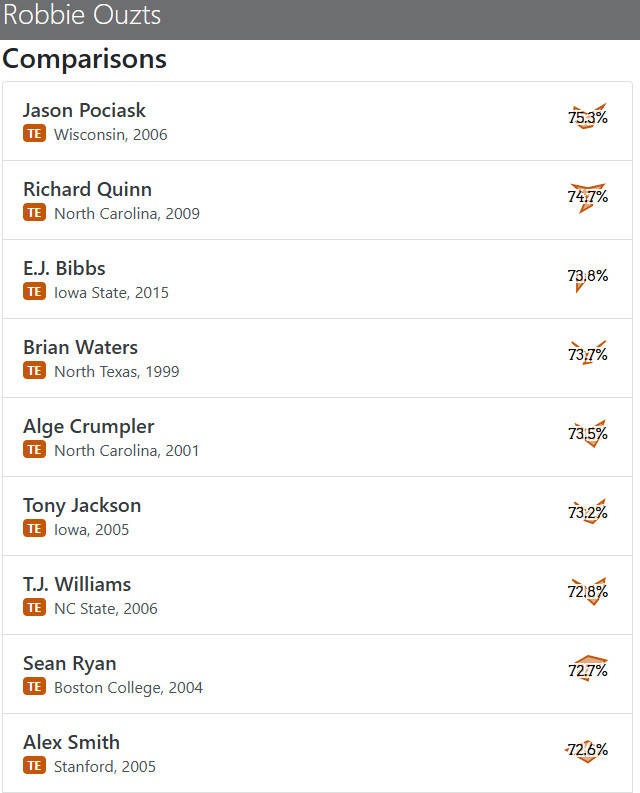Click the TE badge beside Jason Pociask
The image size is (640, 793).
point(34,134)
